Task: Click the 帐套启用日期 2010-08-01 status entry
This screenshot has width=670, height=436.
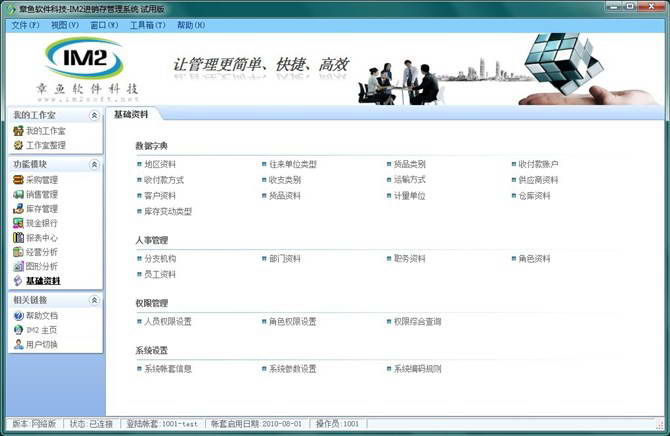Action: click(256, 424)
